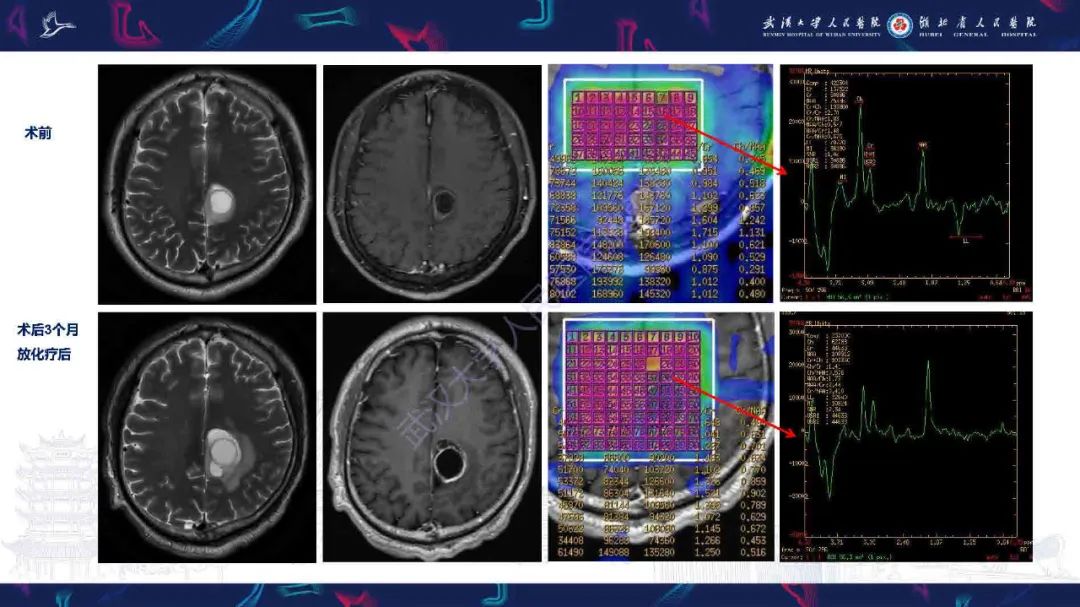The image size is (1080, 607).
Task: Open the preoperative MRS spectrum graph
Action: (906, 183)
